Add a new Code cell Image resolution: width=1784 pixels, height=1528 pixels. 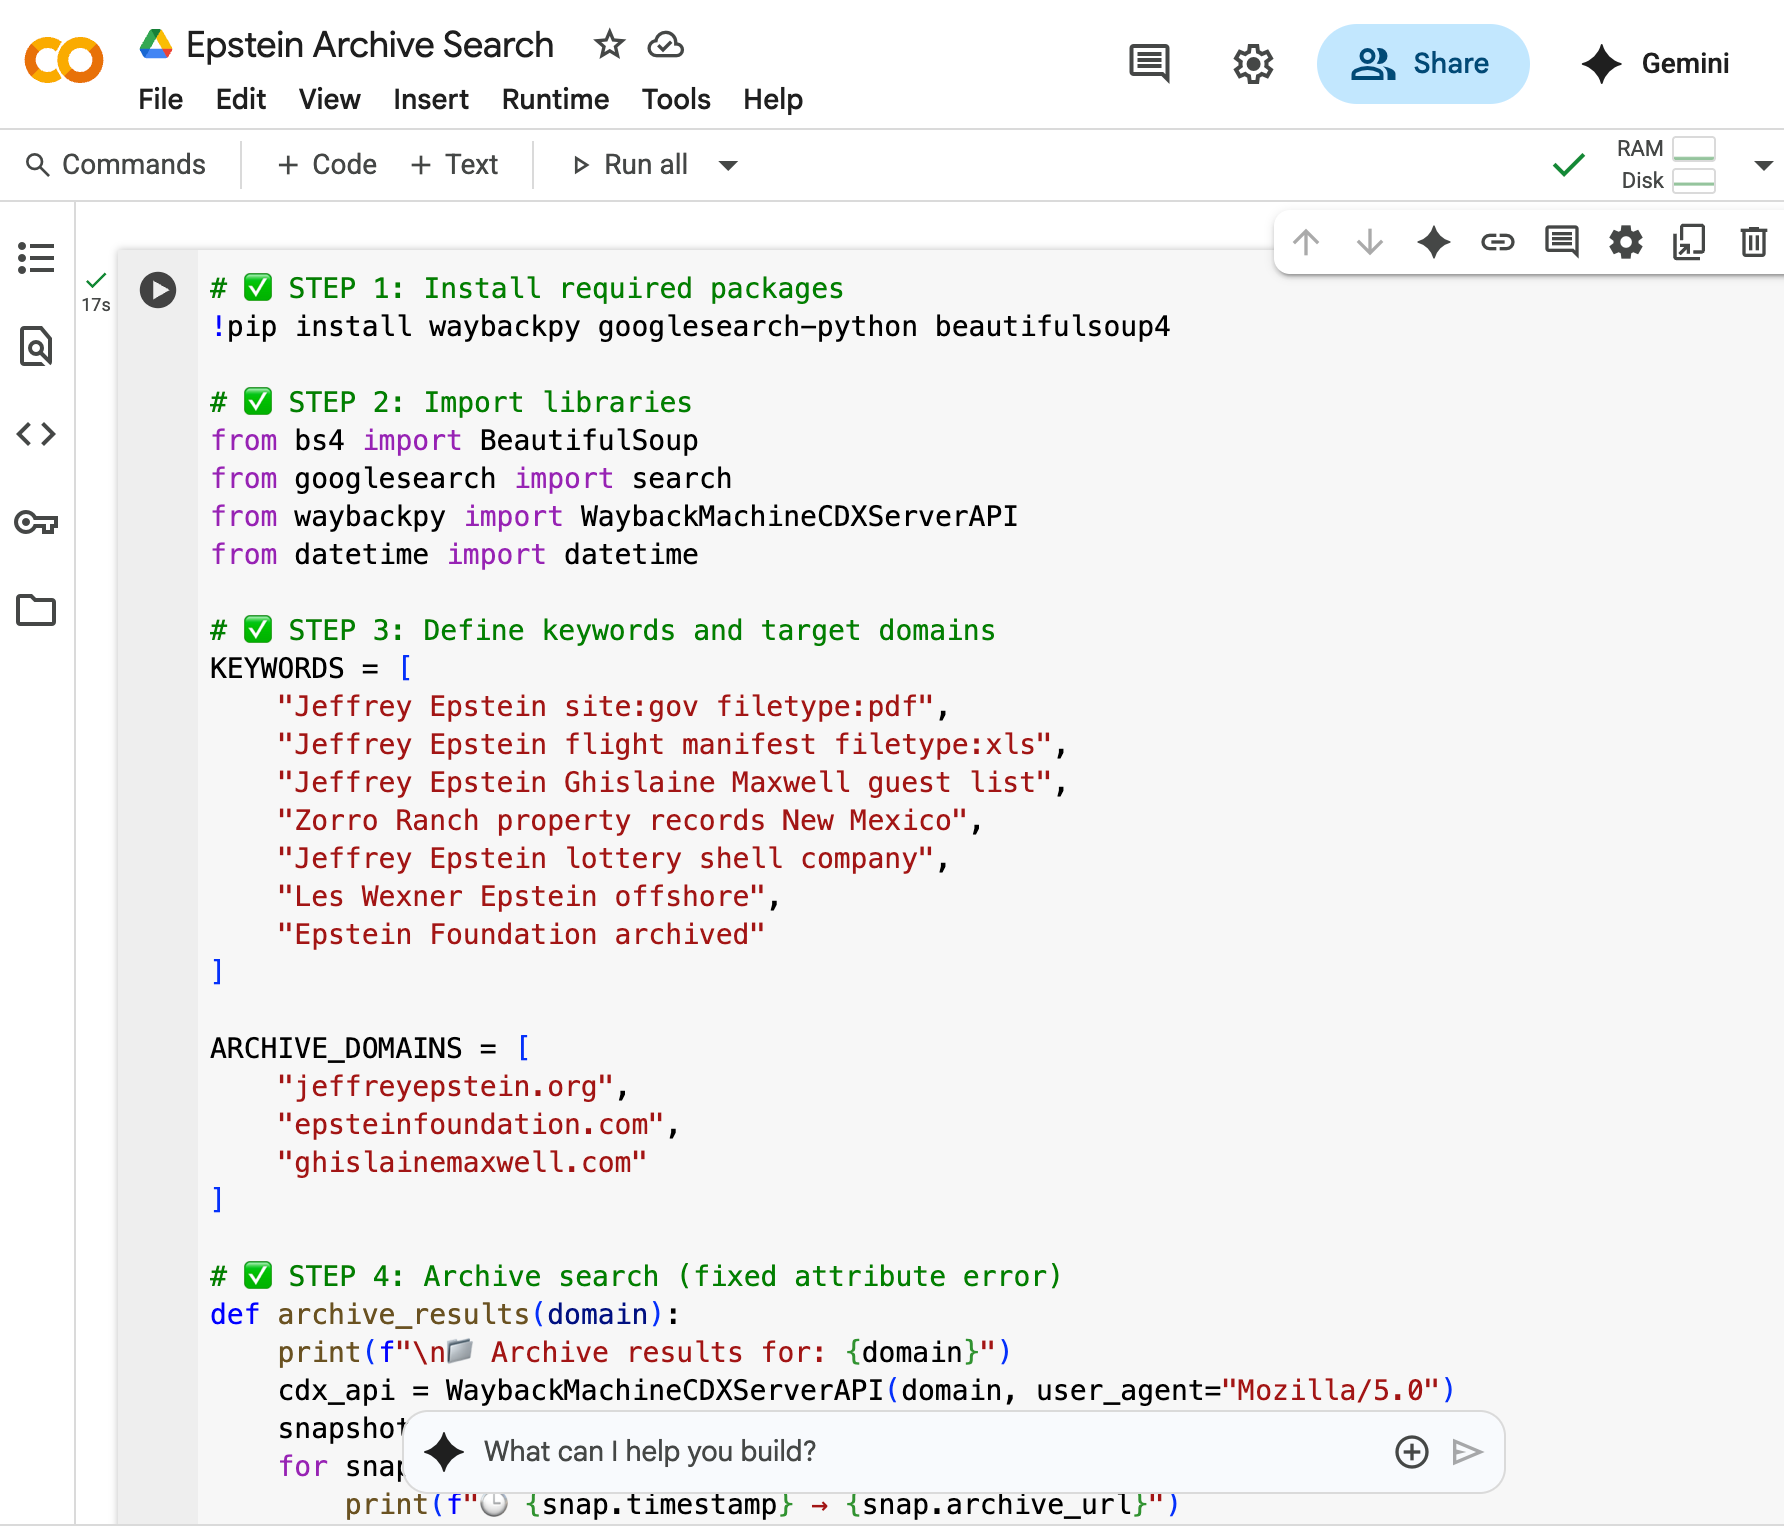(x=327, y=164)
